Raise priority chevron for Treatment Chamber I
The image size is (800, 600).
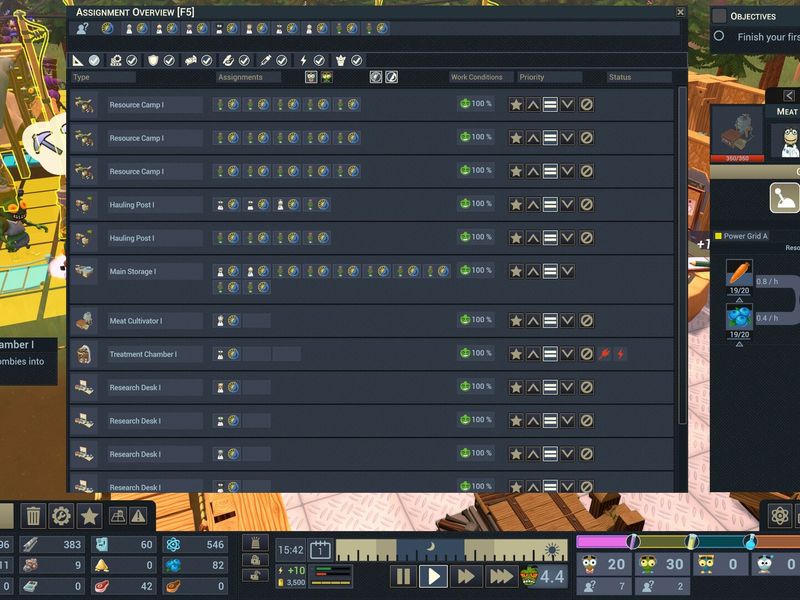tap(533, 354)
